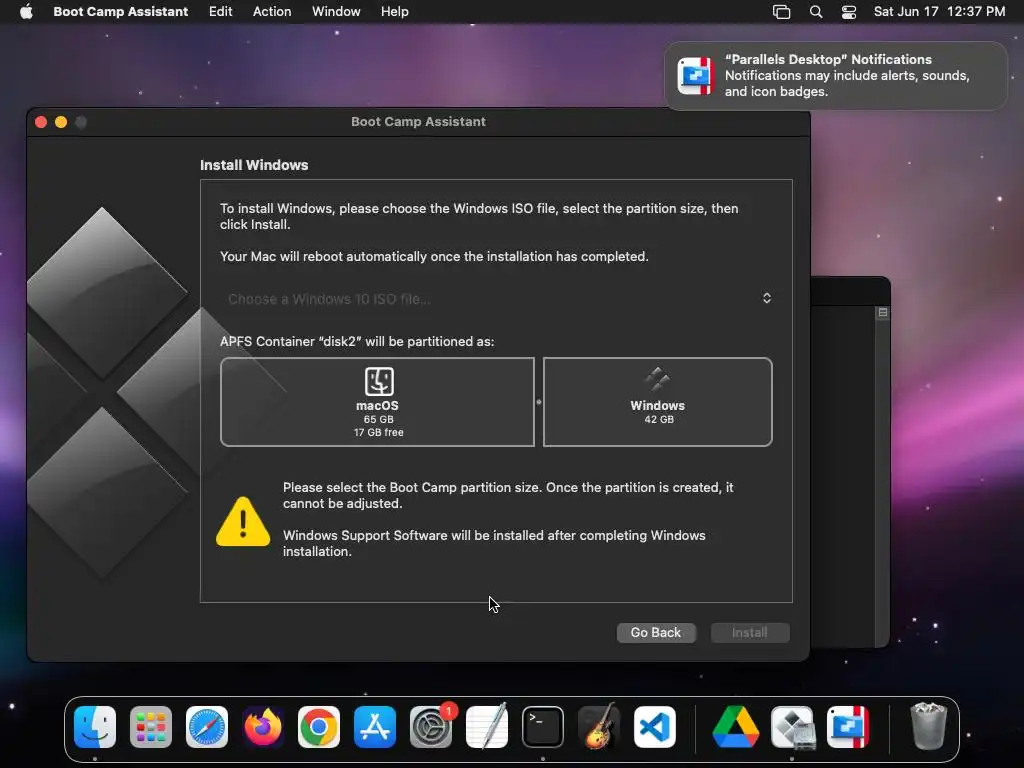Click the '42 GB' Windows size label
The image size is (1024, 768).
click(x=659, y=419)
